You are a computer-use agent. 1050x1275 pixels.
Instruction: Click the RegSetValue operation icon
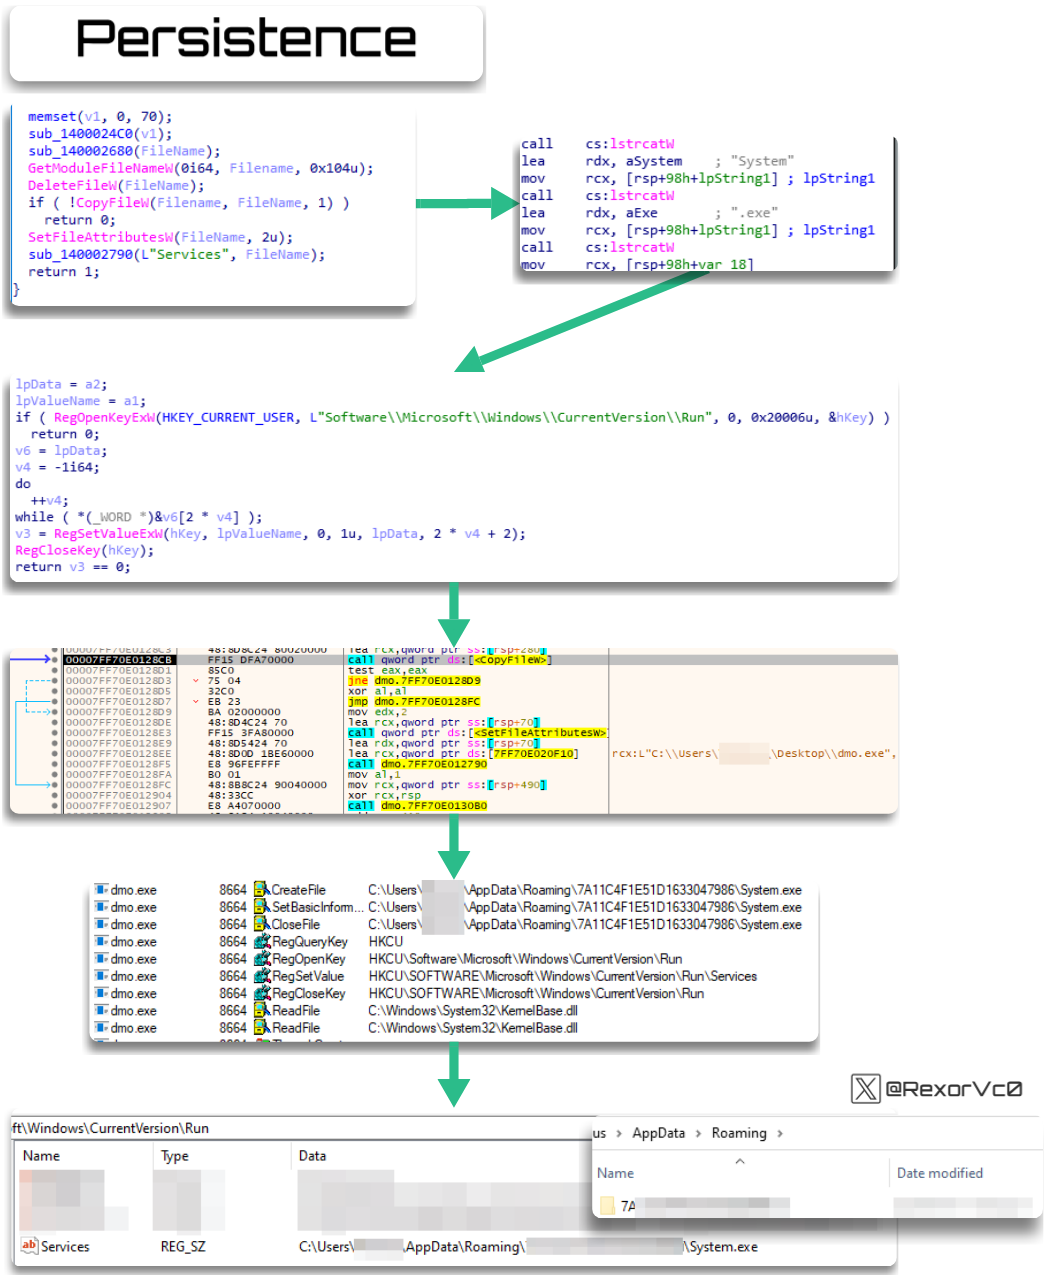(x=262, y=976)
